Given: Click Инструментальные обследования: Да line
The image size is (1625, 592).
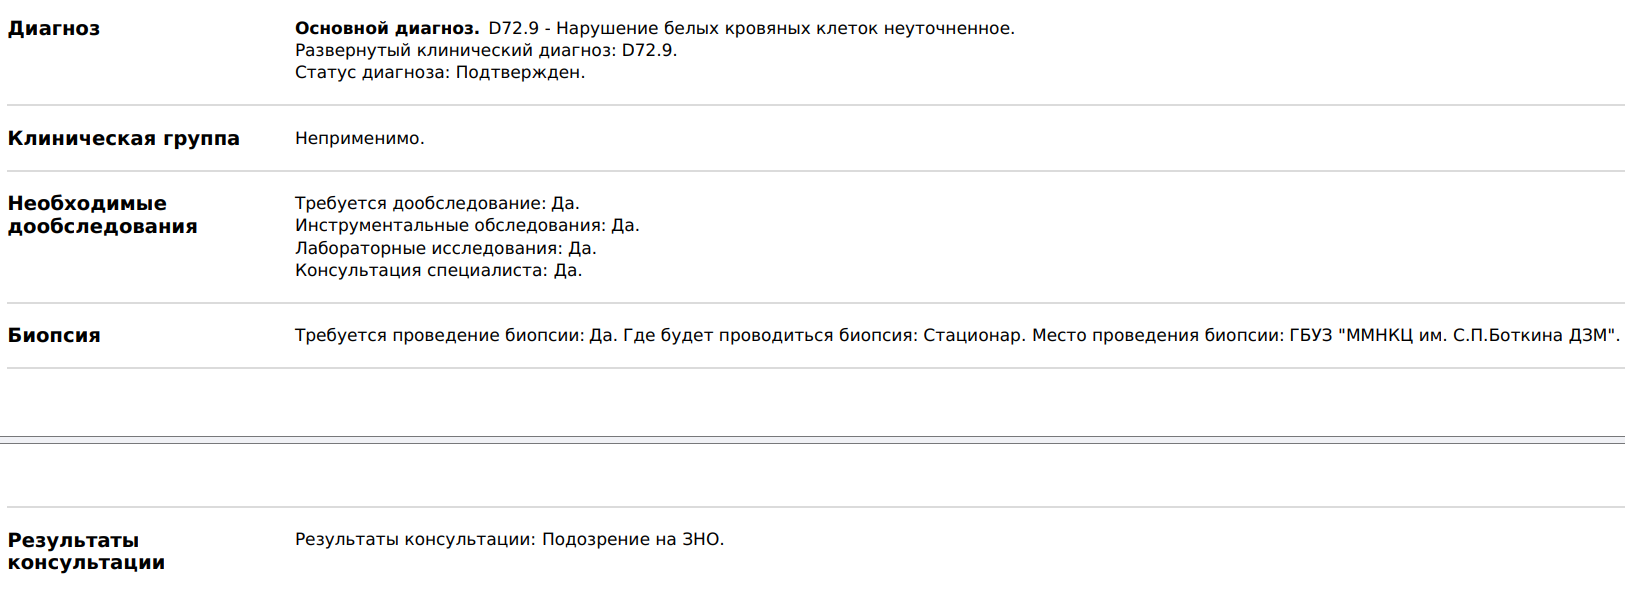Looking at the screenshot, I should pyautogui.click(x=467, y=226).
